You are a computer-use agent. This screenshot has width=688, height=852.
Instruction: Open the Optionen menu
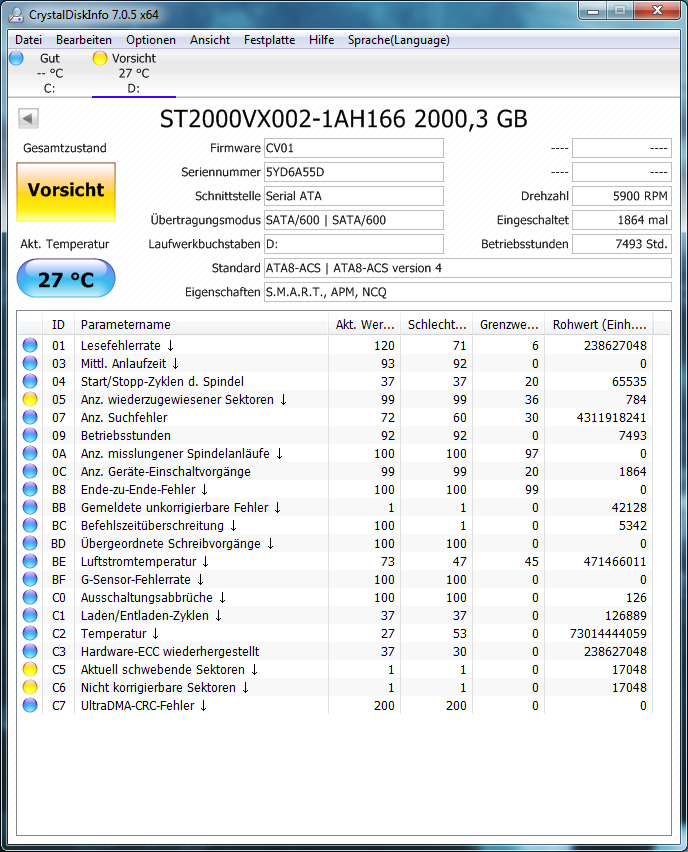151,40
